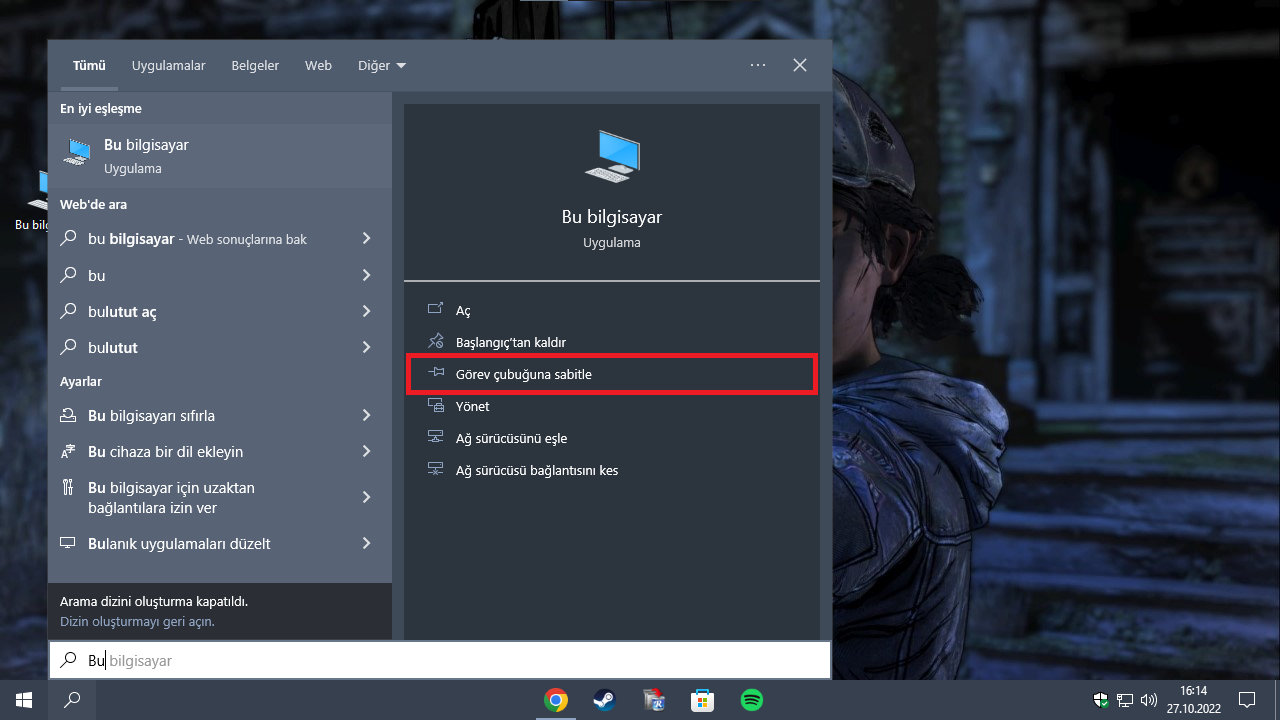Open Google Chrome from the taskbar
This screenshot has width=1280, height=720.
click(556, 700)
